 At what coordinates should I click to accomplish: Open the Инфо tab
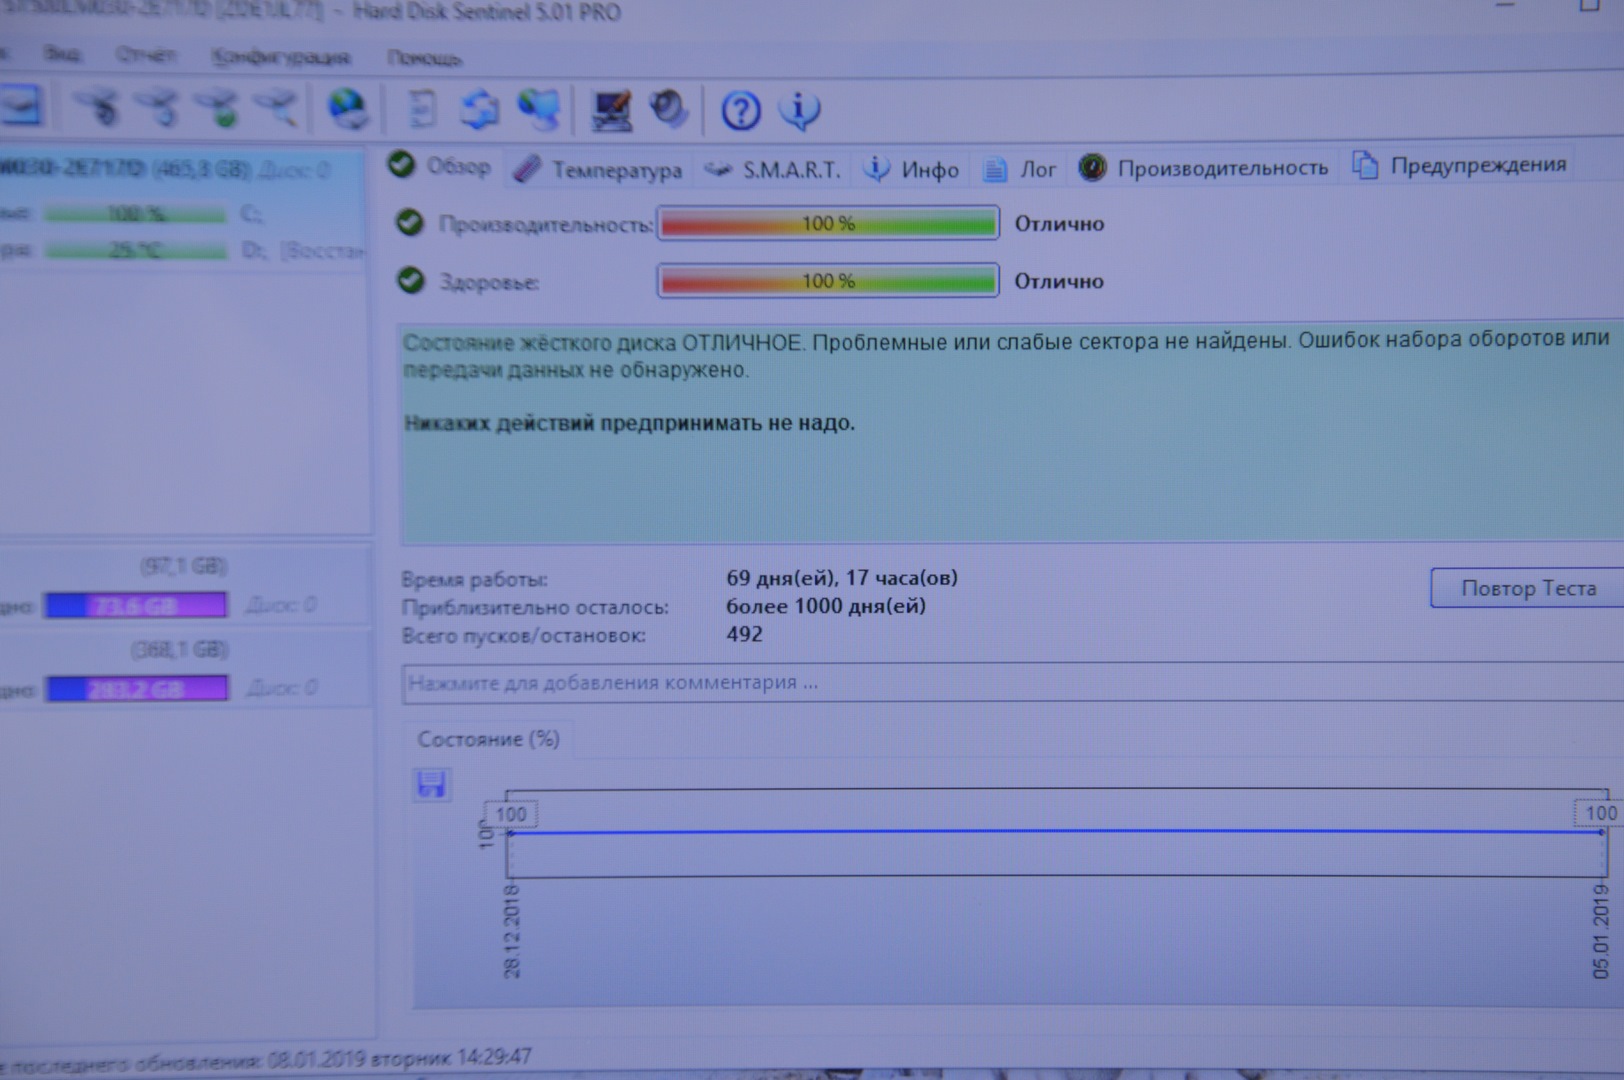coord(911,170)
